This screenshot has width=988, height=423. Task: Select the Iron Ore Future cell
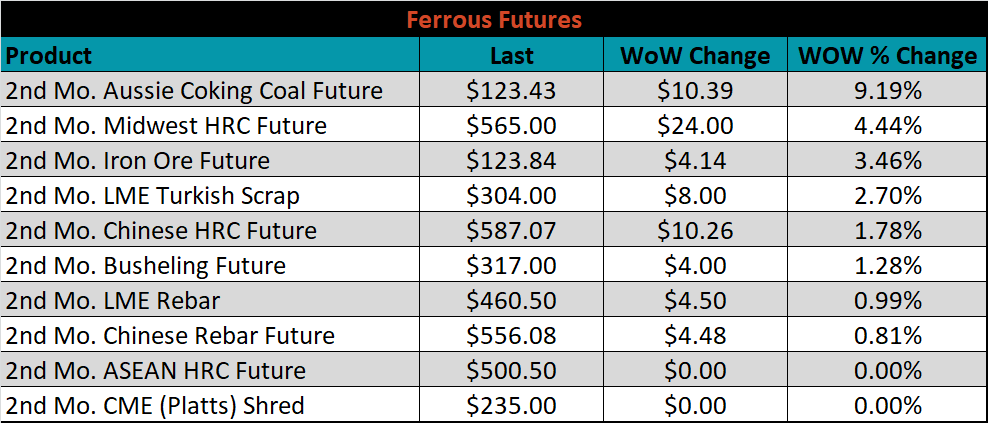[x=210, y=160]
